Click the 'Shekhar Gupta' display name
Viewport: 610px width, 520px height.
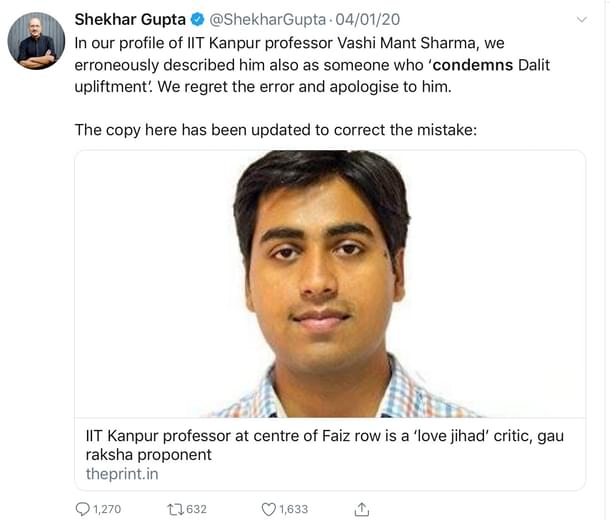pyautogui.click(x=127, y=20)
